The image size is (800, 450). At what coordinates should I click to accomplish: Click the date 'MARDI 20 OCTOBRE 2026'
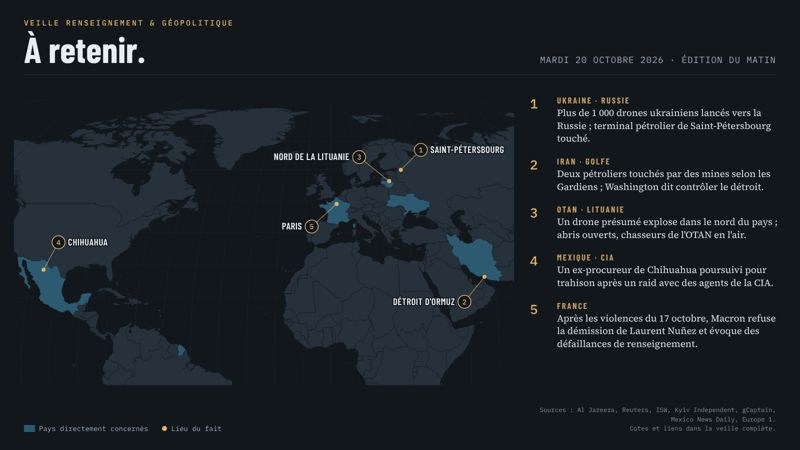[x=602, y=60]
